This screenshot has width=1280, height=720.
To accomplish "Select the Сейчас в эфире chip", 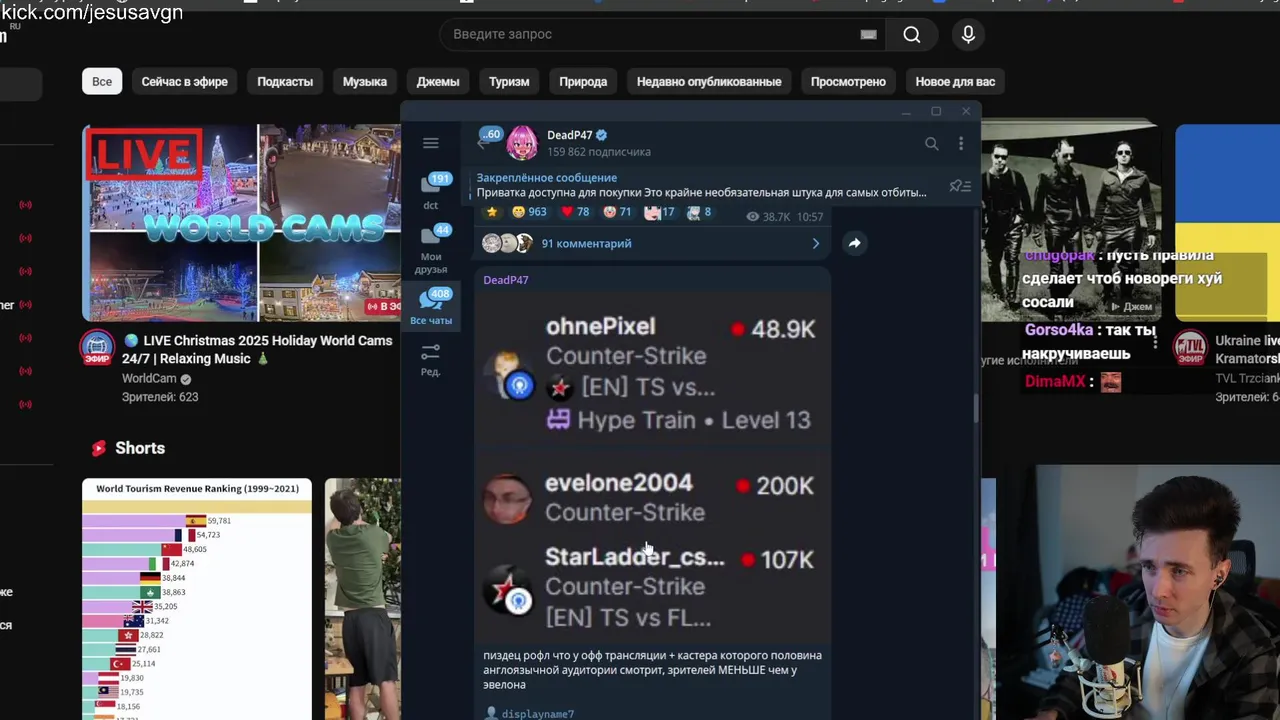I will (185, 81).
